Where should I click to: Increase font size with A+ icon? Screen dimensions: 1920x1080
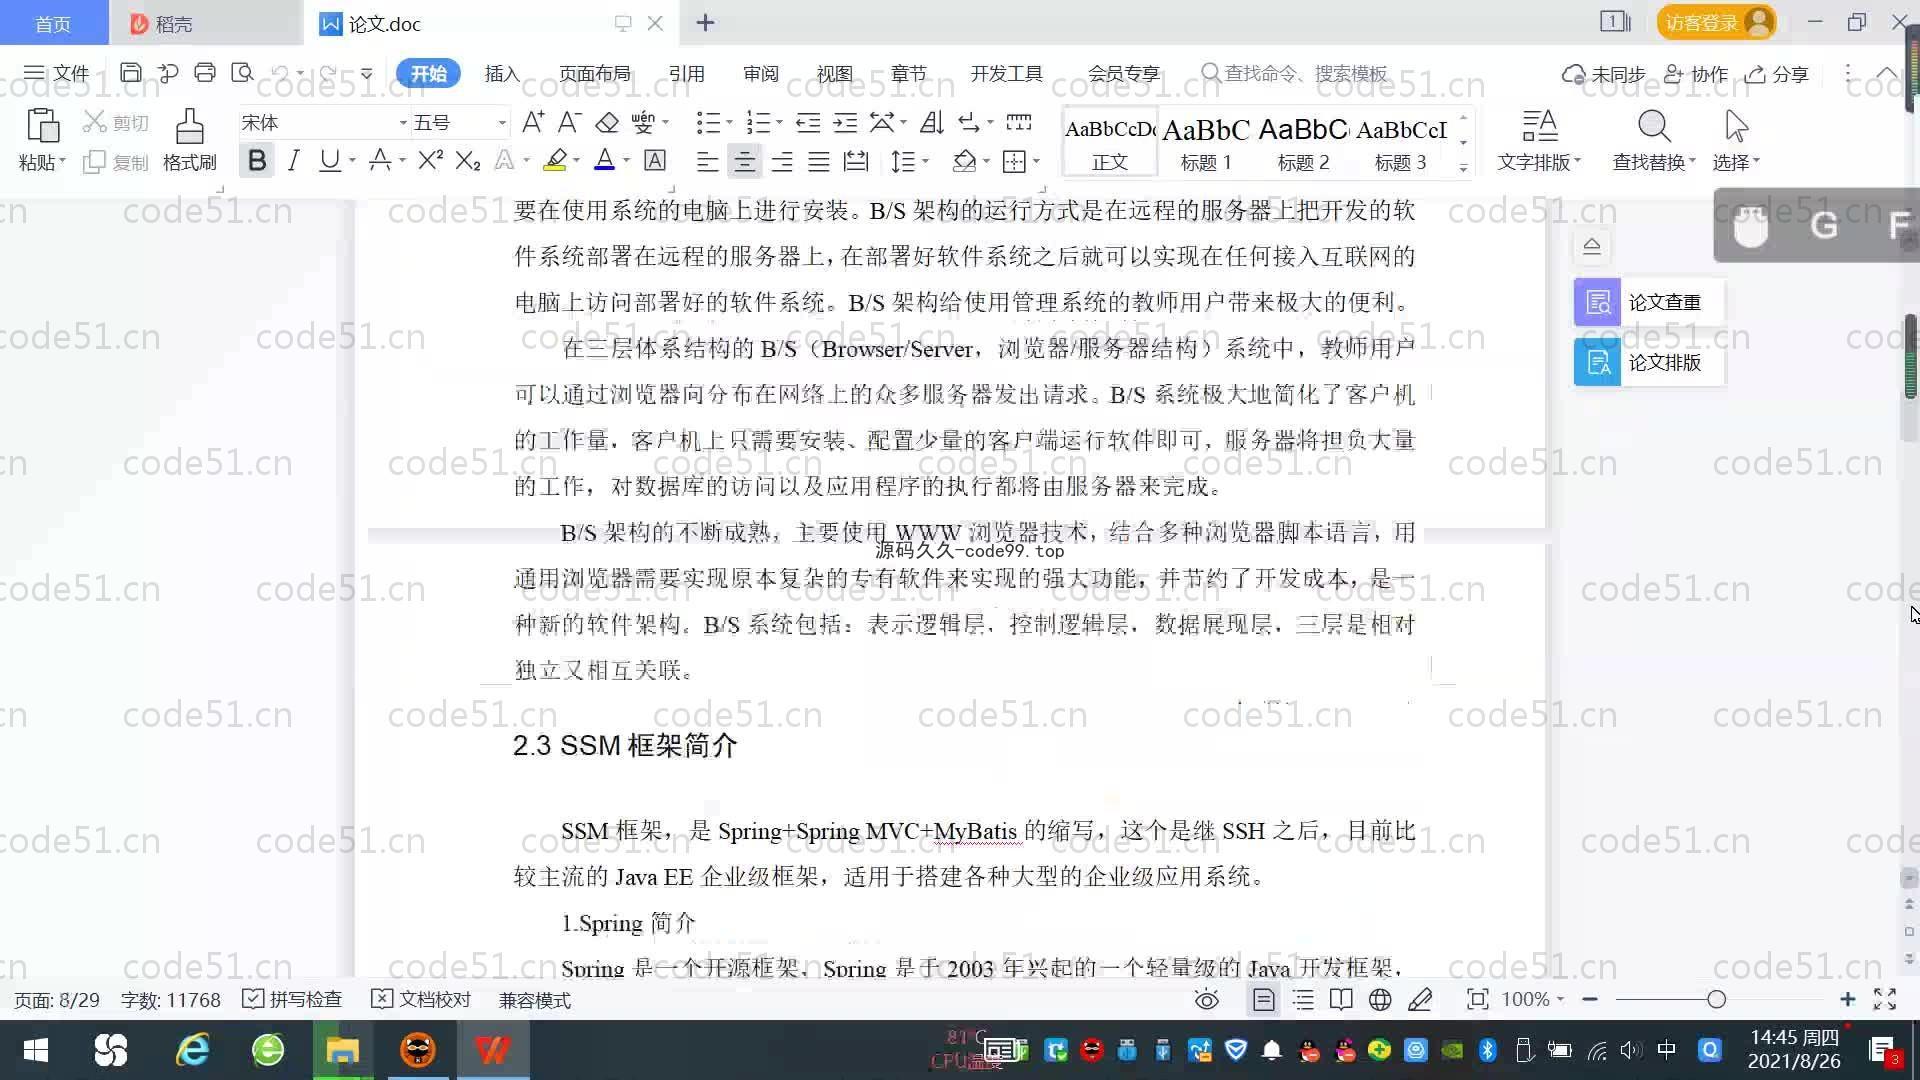(533, 122)
